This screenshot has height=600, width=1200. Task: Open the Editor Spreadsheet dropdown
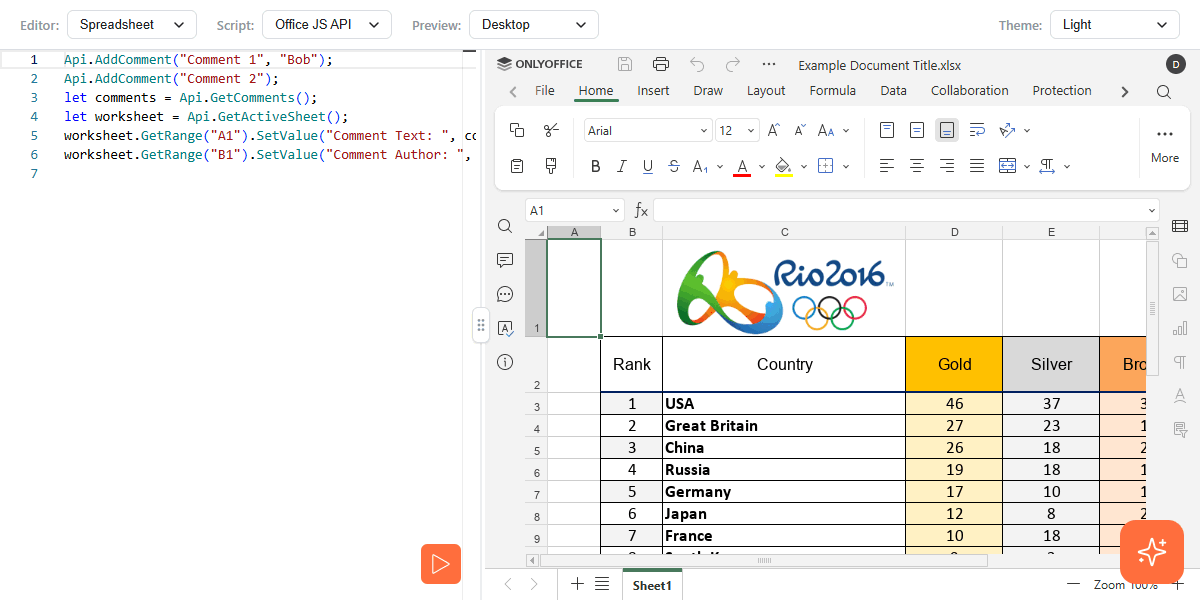click(x=132, y=24)
